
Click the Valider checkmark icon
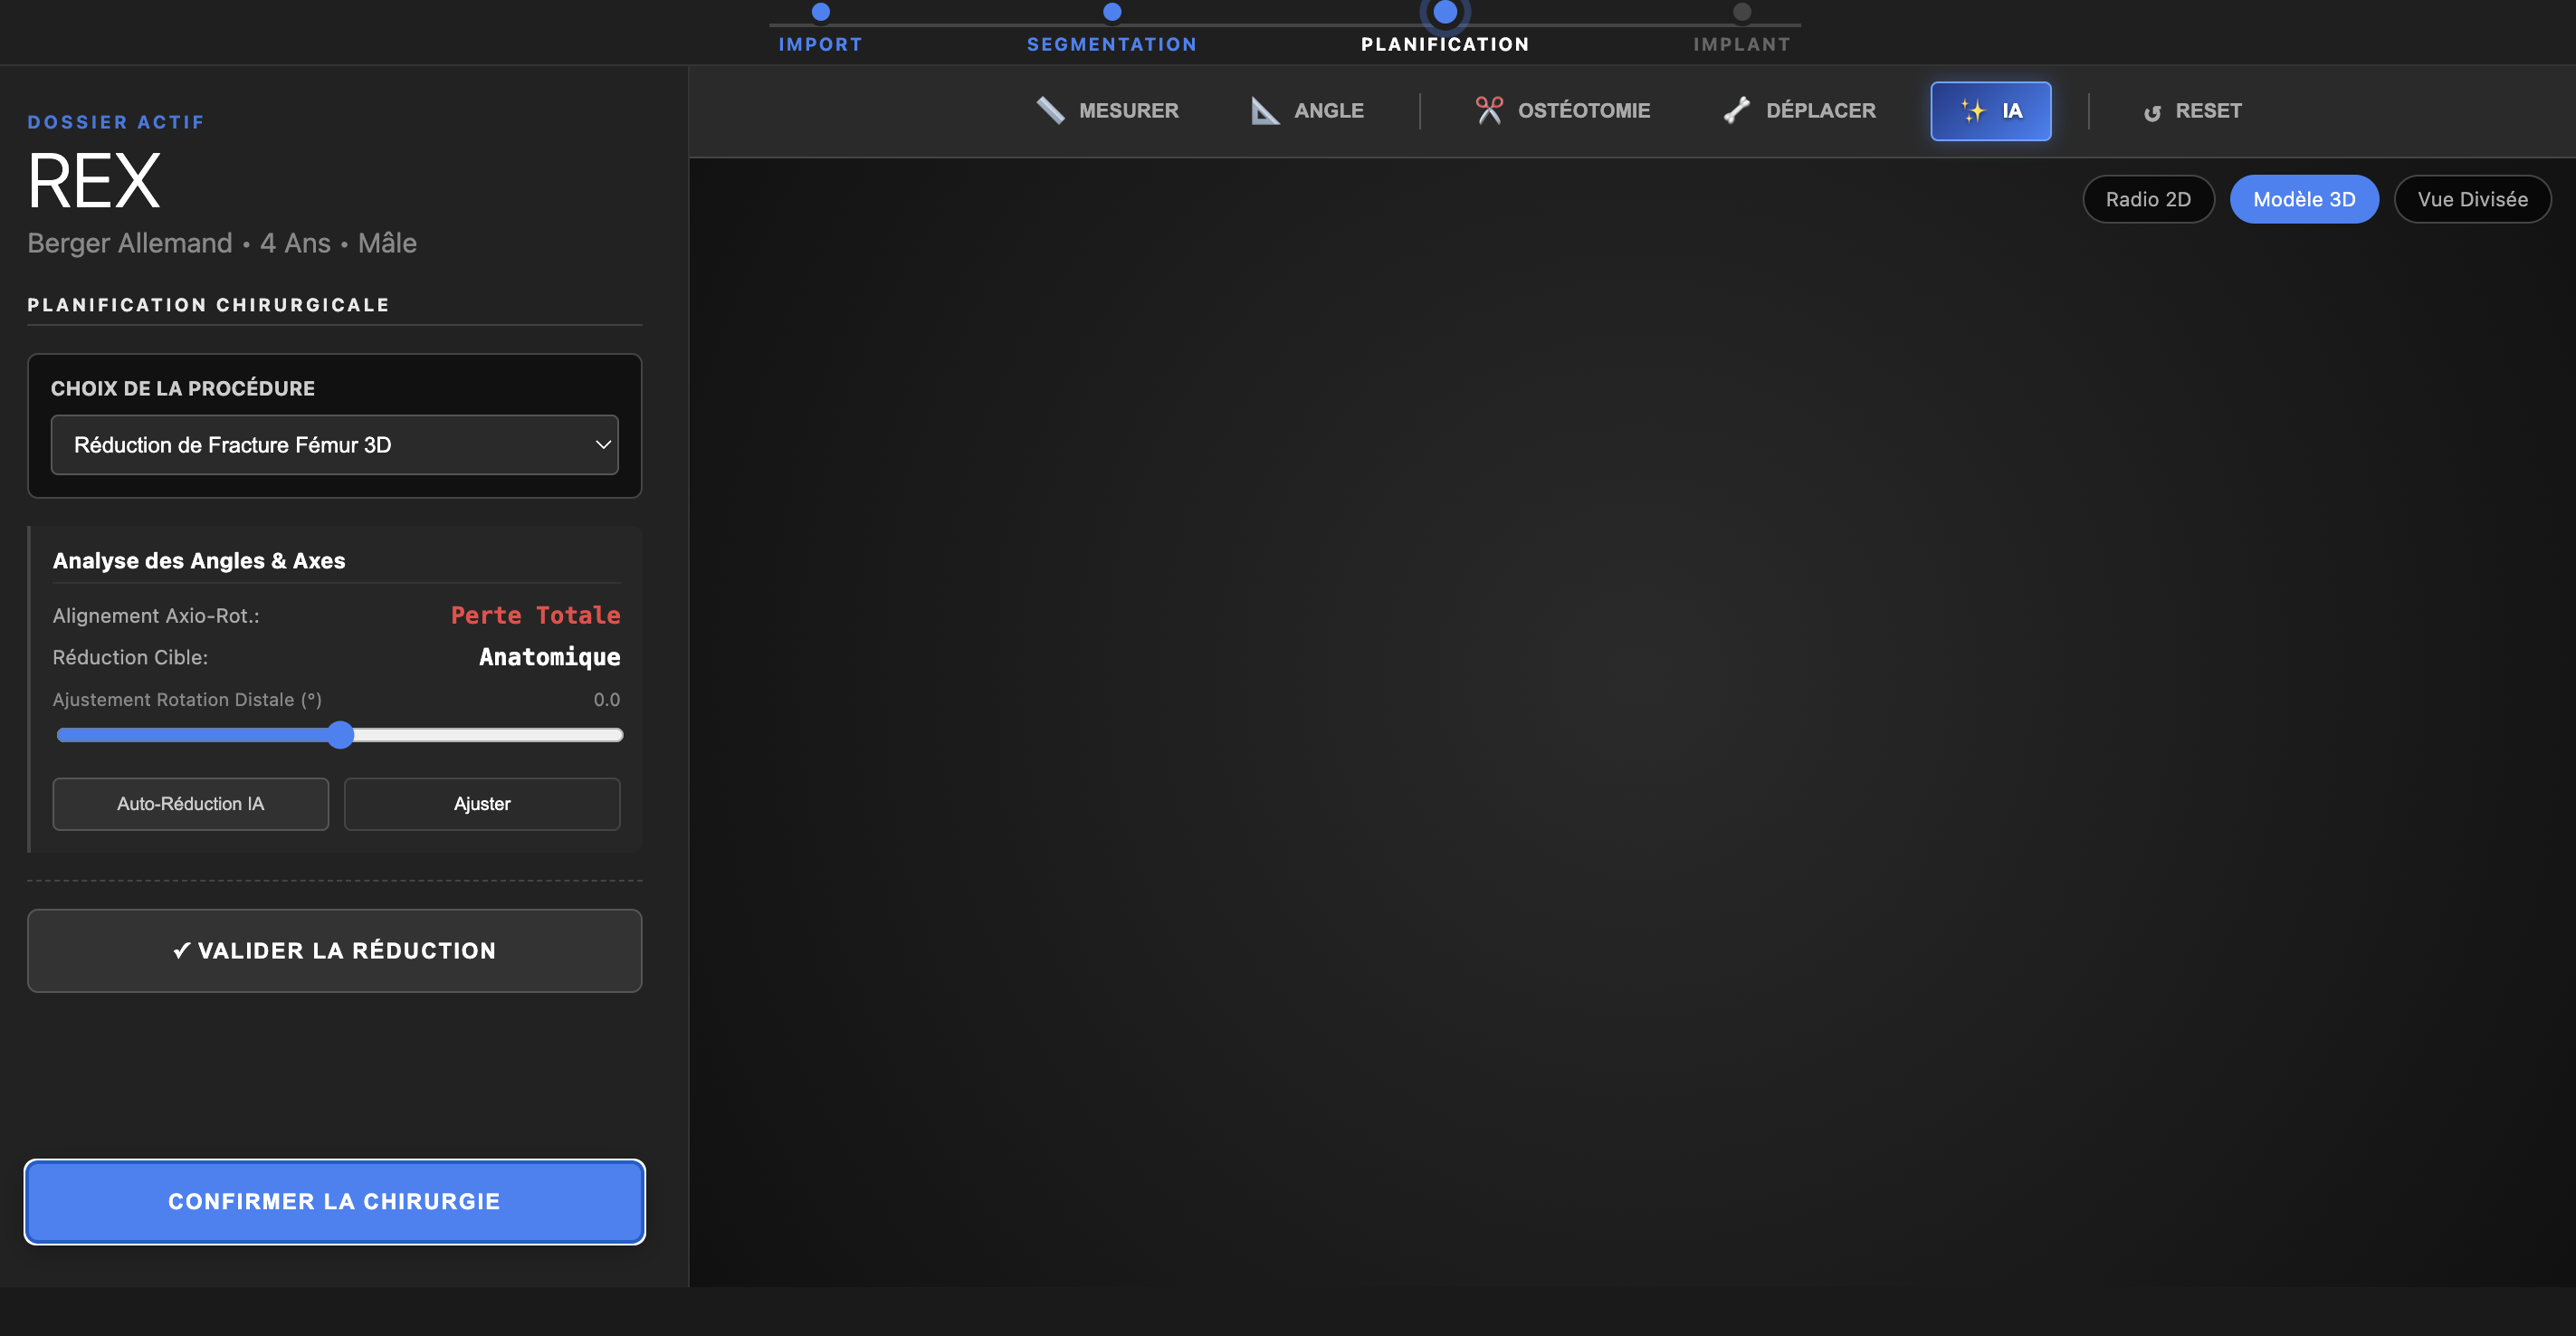(x=182, y=951)
